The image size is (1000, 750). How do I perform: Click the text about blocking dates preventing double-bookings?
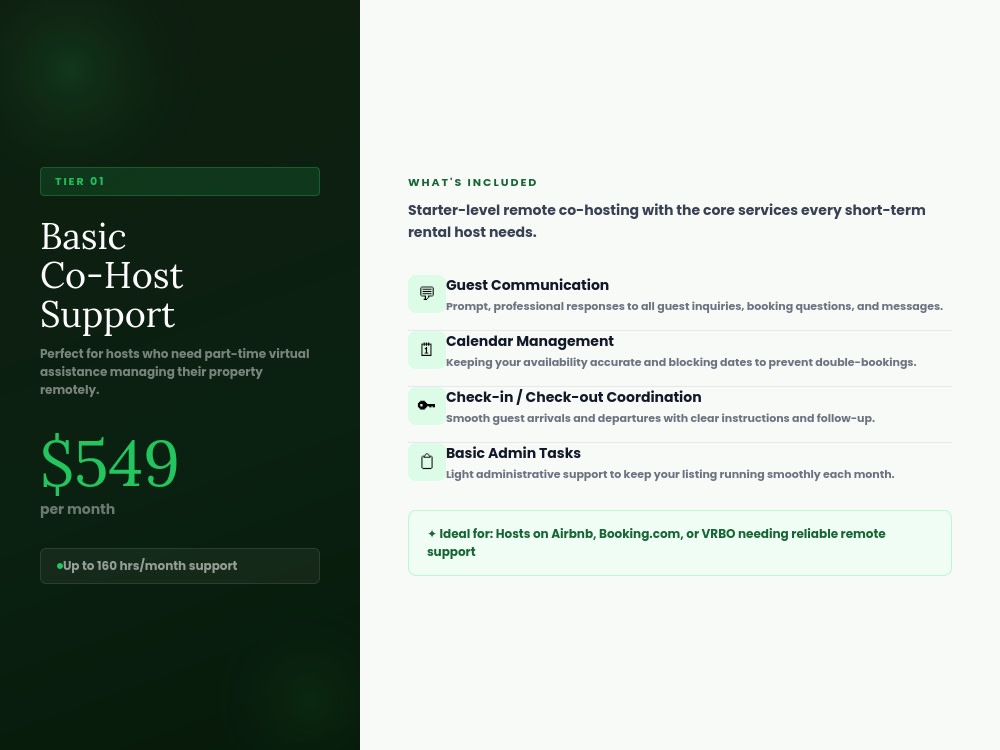[x=681, y=362]
